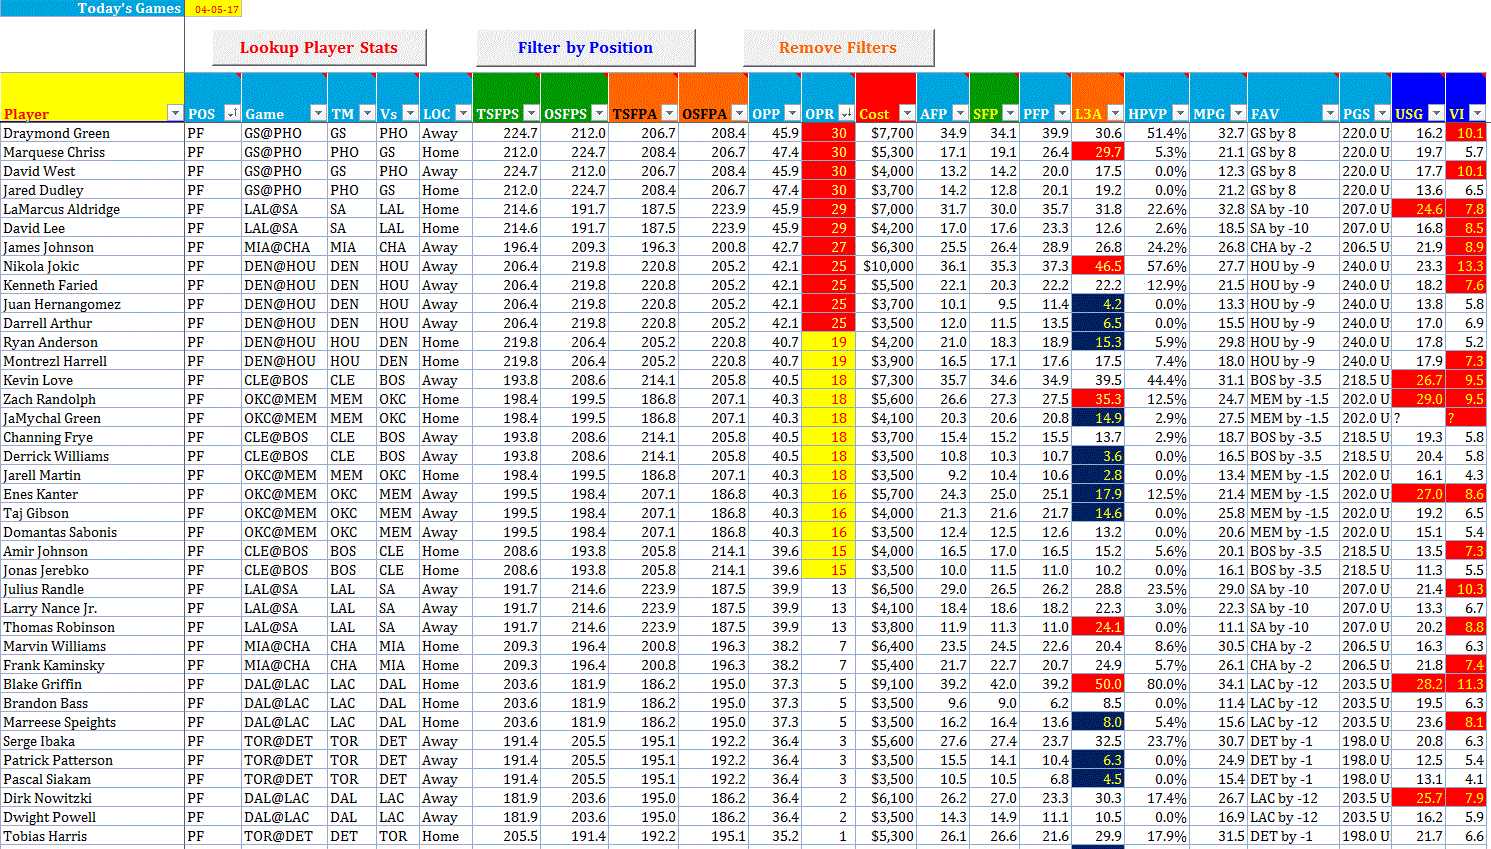Viewport: 1491px width, 849px height.
Task: Select the JaMychal Green player cell
Action: tap(92, 418)
